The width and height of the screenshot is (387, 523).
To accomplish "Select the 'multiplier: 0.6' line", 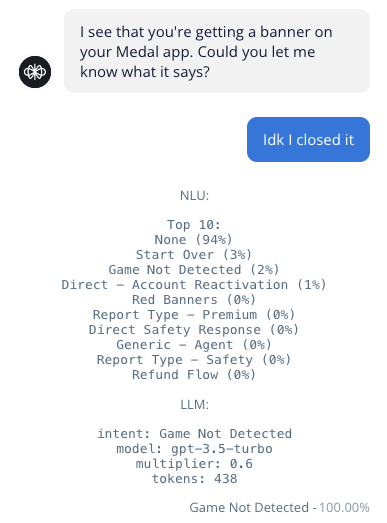I will [194, 464].
